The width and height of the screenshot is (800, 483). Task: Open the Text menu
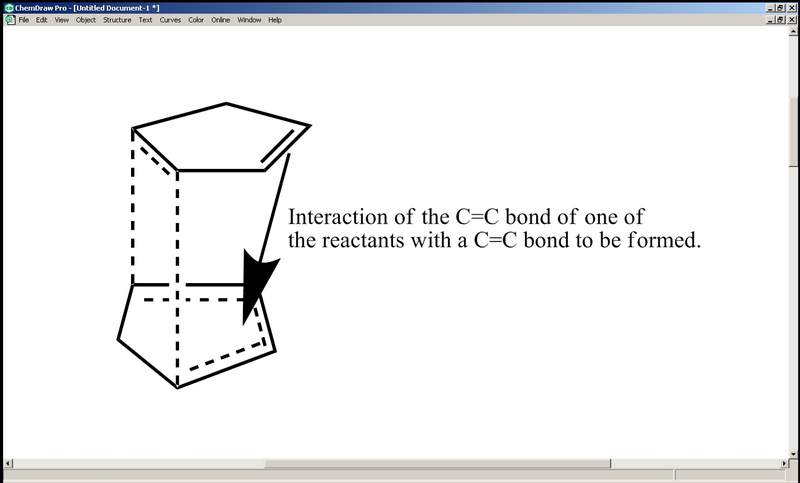145,20
